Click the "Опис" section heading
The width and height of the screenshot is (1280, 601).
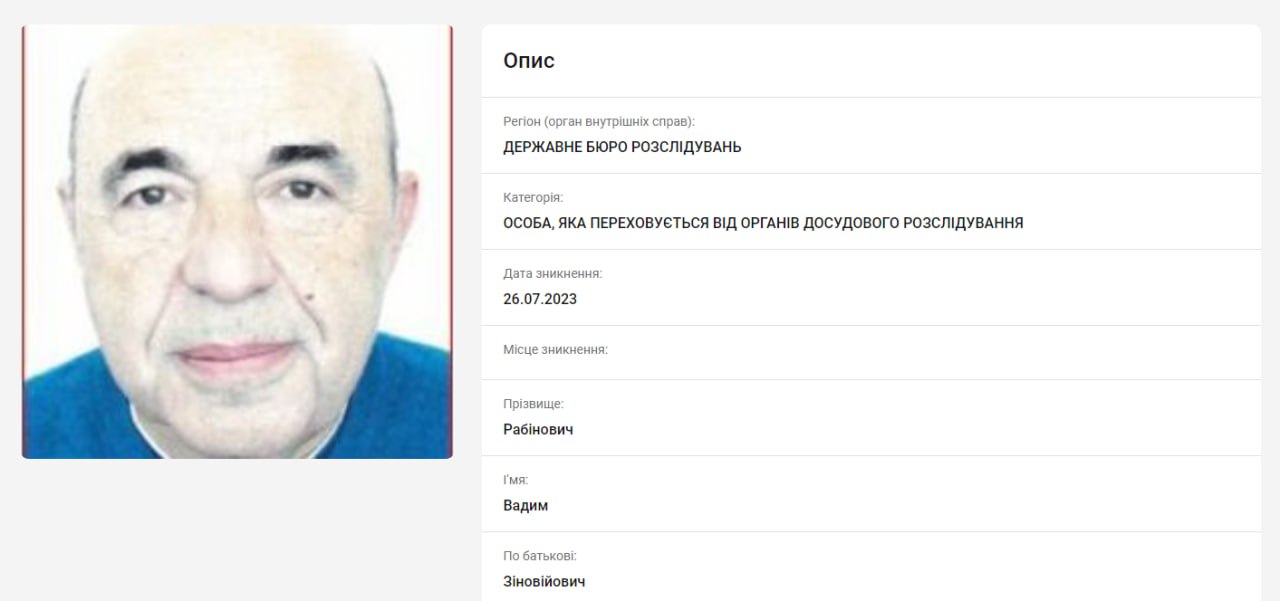coord(529,61)
